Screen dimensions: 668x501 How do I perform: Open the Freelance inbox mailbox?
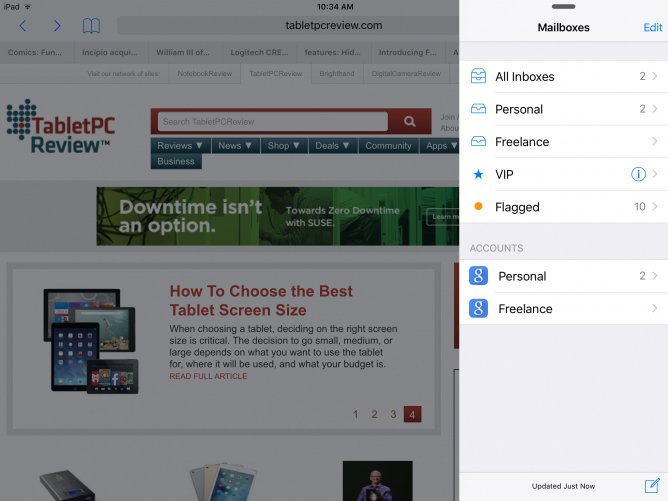[564, 141]
